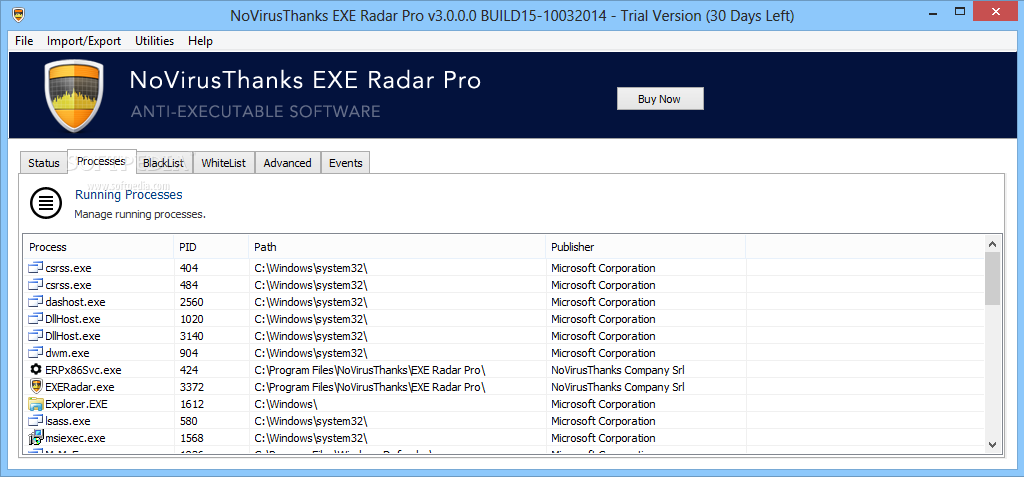Sort by the Process column header
The height and width of the screenshot is (477, 1024).
pos(99,247)
